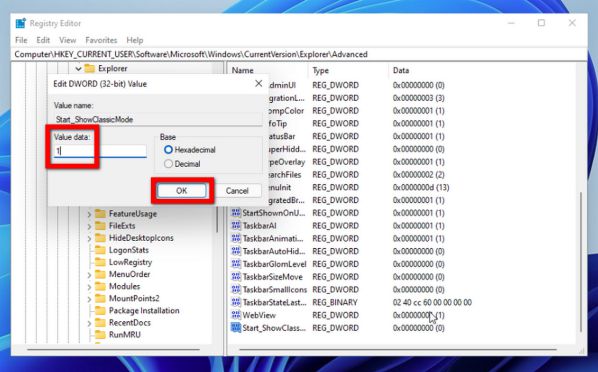Click the RecentDocs folder icon

click(100, 323)
